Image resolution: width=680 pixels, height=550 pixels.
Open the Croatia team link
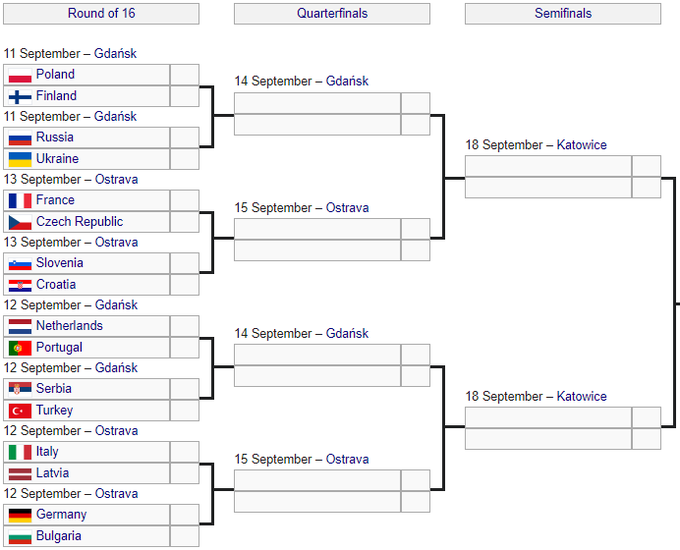pyautogui.click(x=56, y=284)
